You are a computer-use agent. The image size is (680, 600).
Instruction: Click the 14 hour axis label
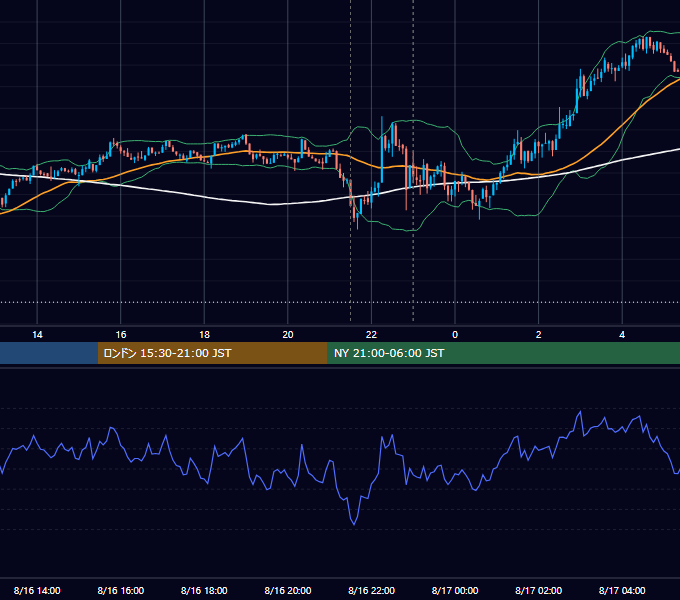(x=37, y=335)
